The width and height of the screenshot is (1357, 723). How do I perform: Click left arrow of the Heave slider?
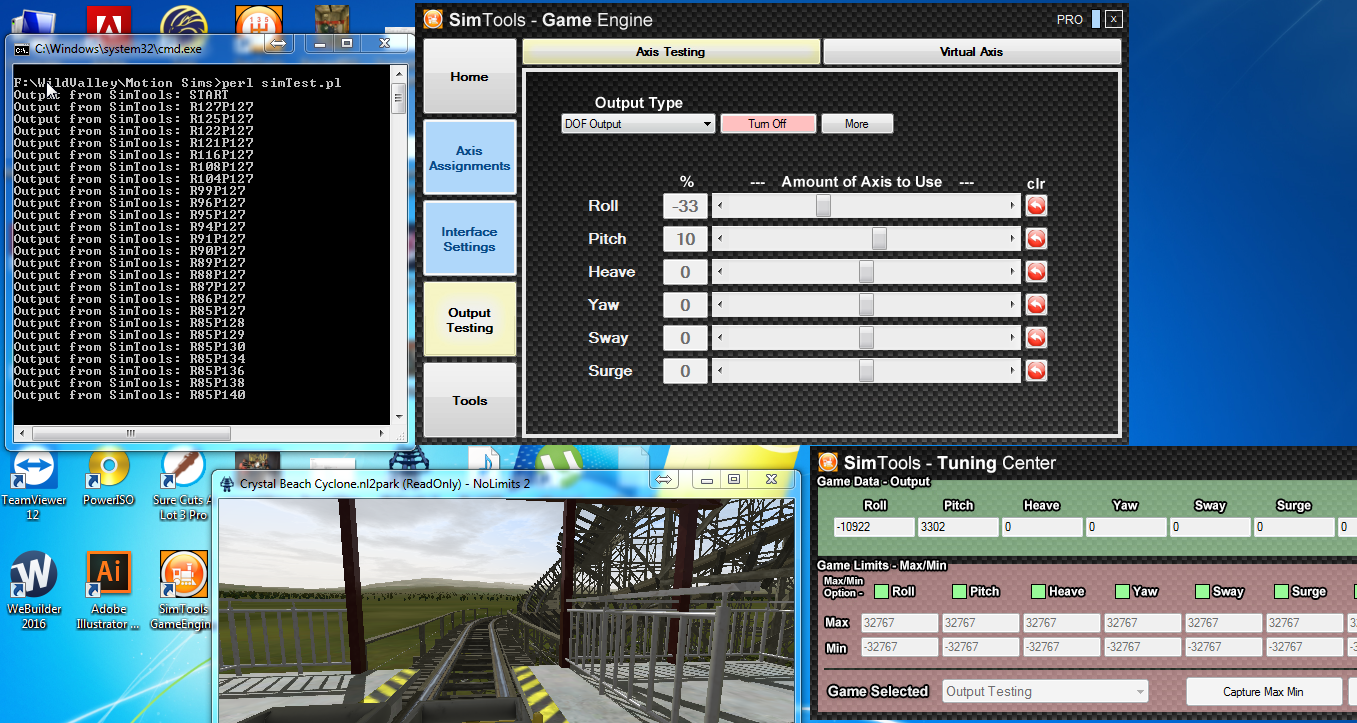point(719,272)
